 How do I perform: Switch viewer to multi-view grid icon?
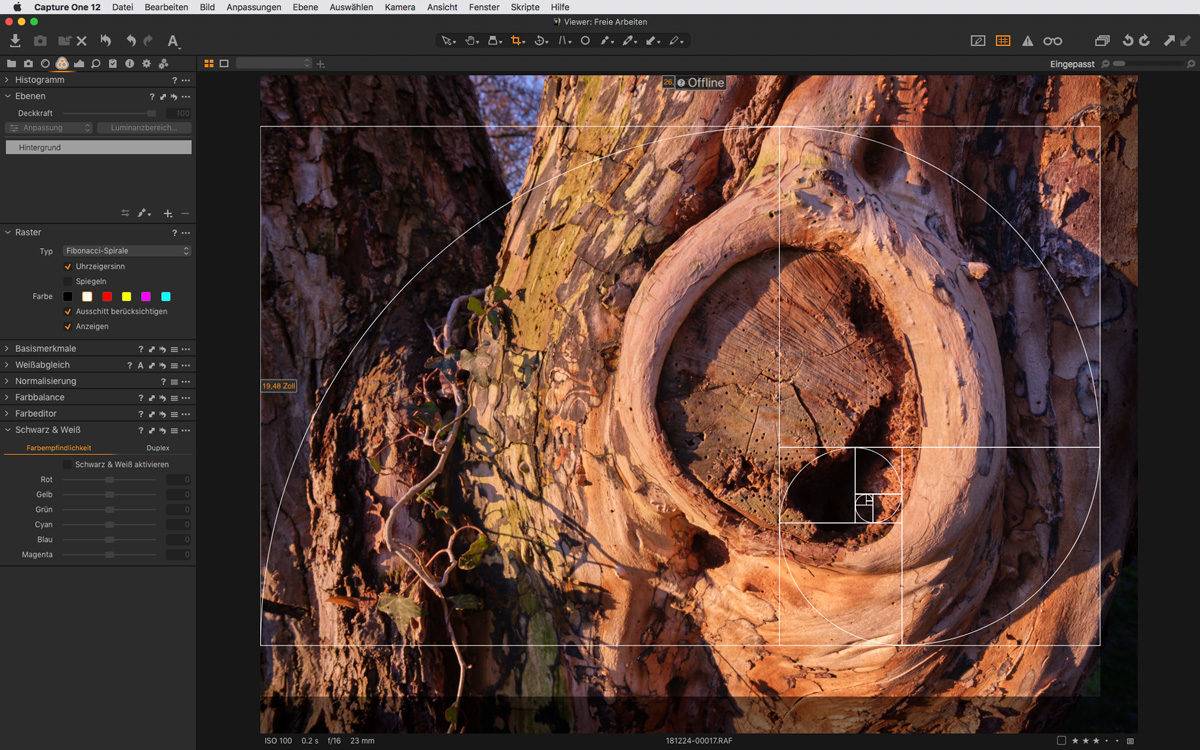209,63
